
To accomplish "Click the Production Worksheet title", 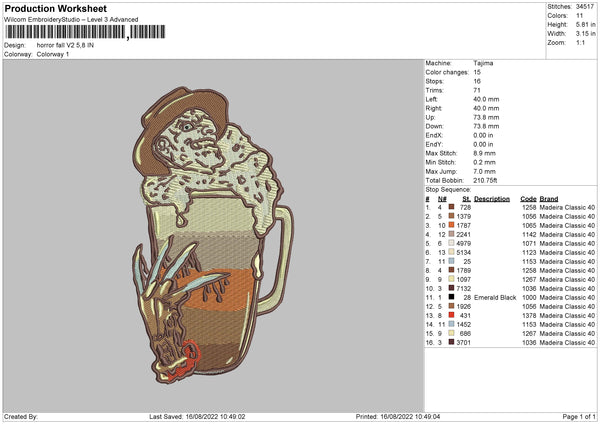I will pos(55,8).
